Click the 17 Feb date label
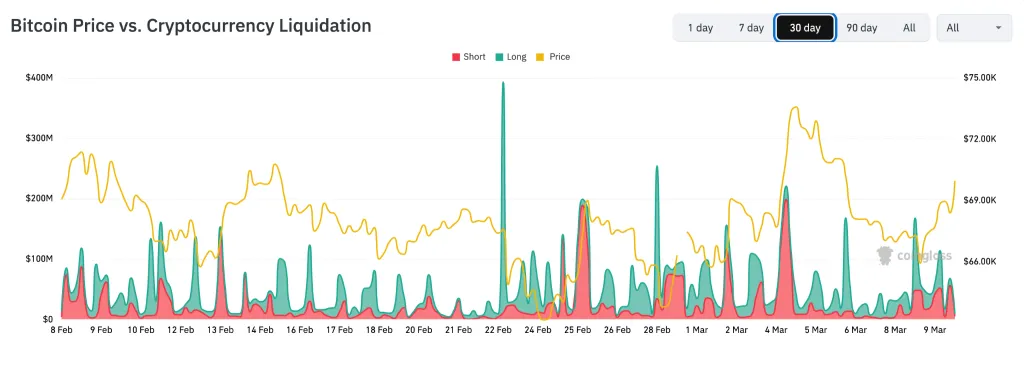 340,330
